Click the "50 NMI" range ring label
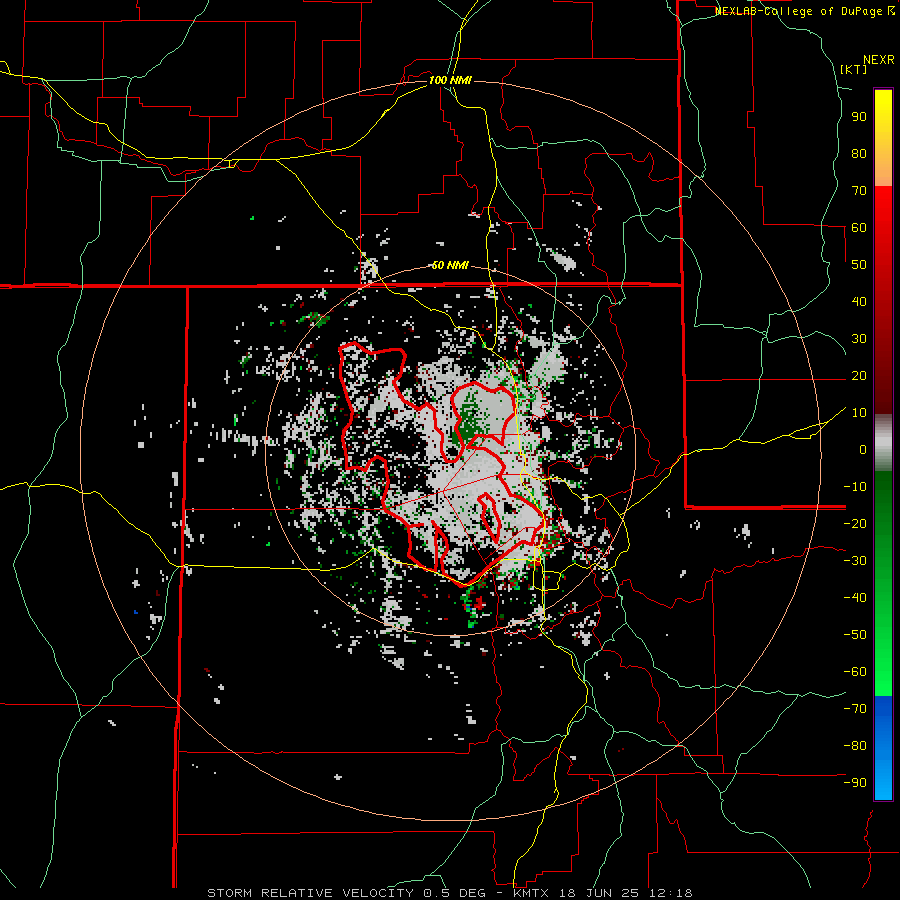 pos(450,265)
